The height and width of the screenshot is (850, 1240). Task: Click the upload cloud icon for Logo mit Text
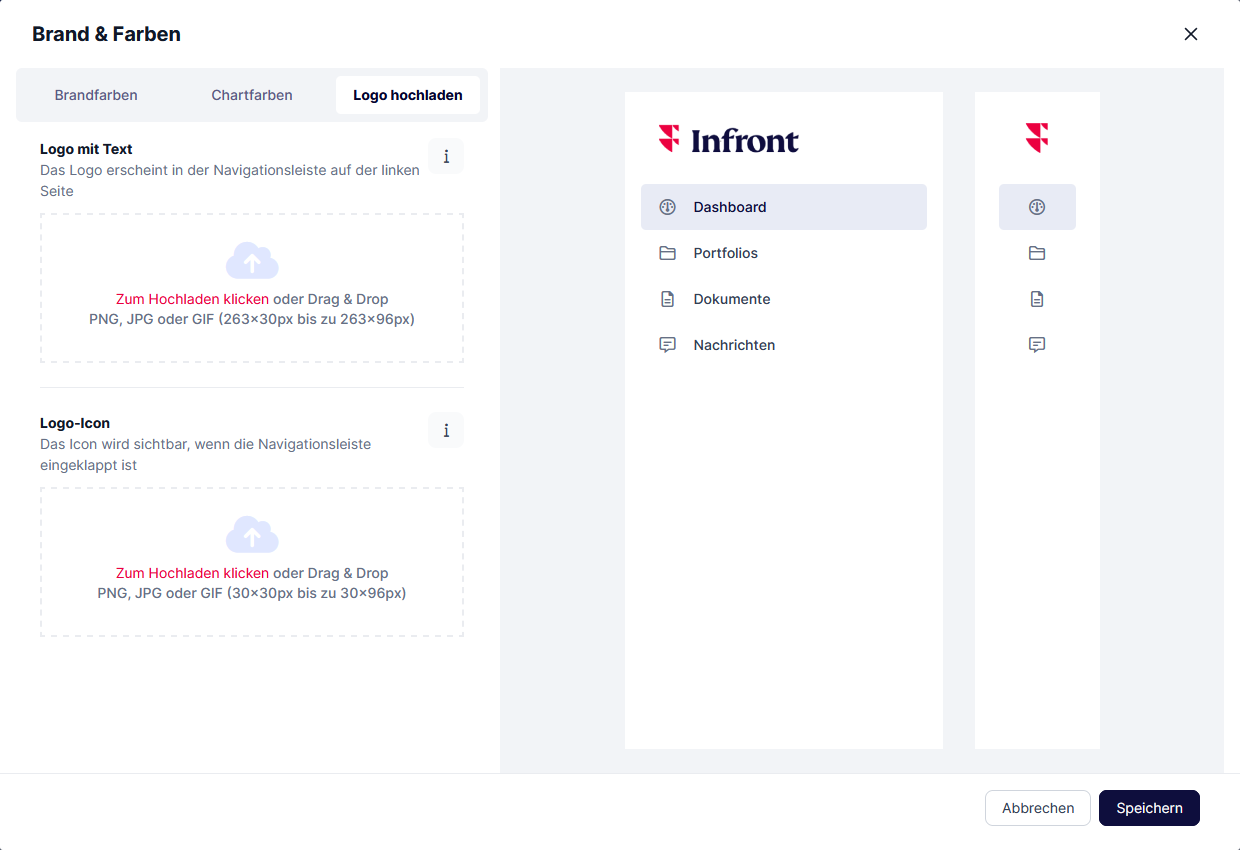click(252, 261)
